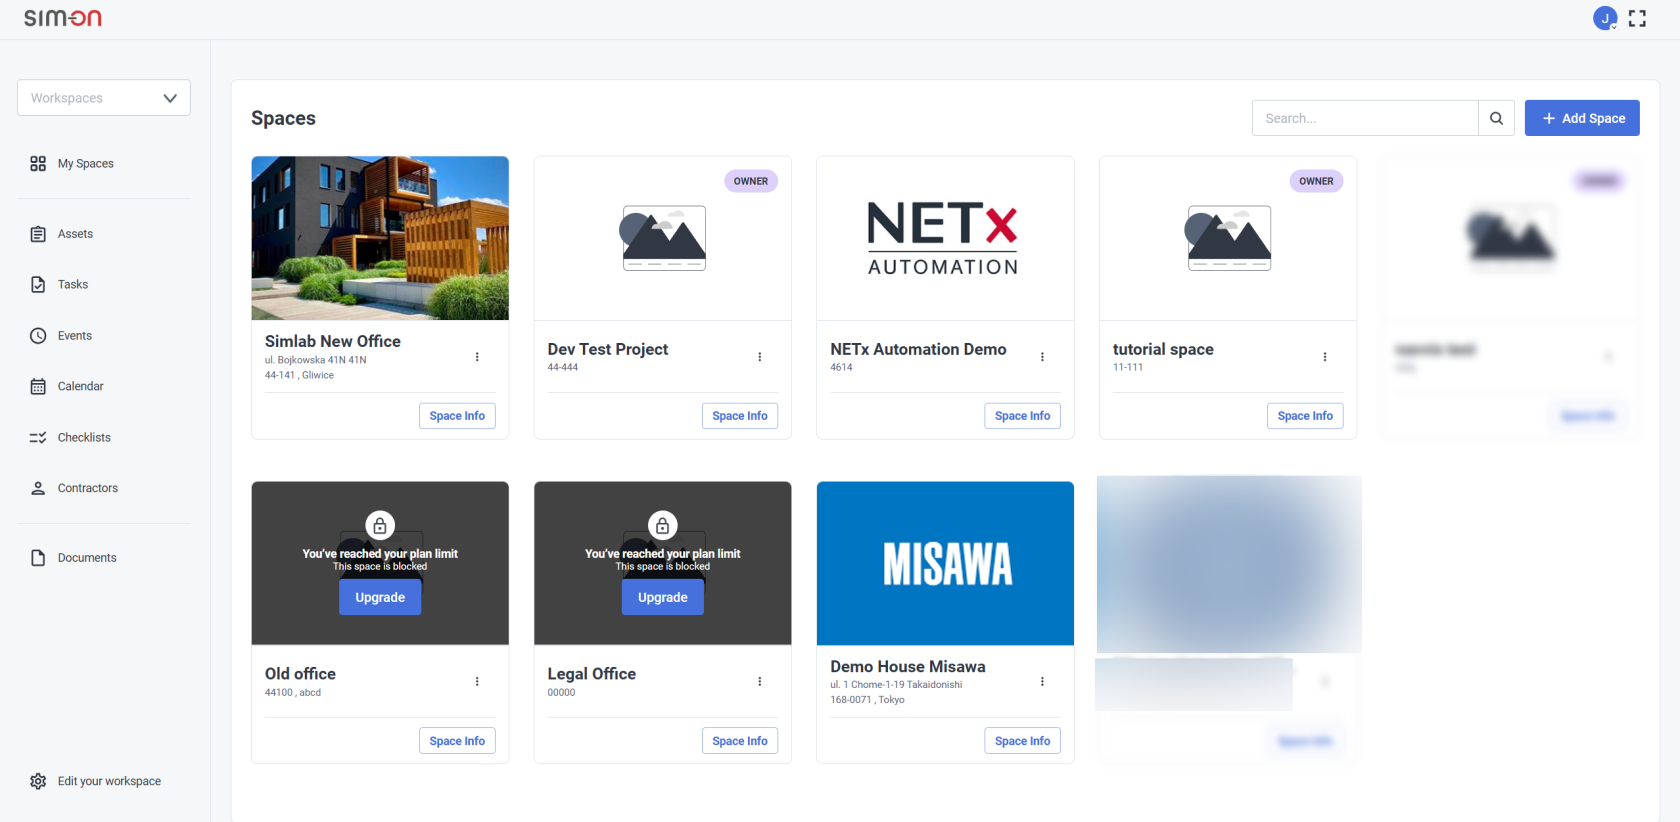Click the OWNER badge on Dev Test Project

point(751,181)
